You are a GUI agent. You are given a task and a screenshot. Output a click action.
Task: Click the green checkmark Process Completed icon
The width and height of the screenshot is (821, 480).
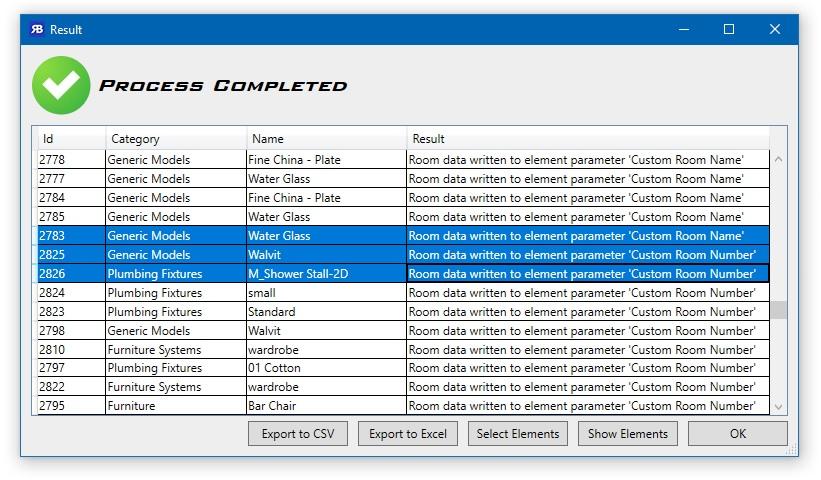click(x=61, y=85)
